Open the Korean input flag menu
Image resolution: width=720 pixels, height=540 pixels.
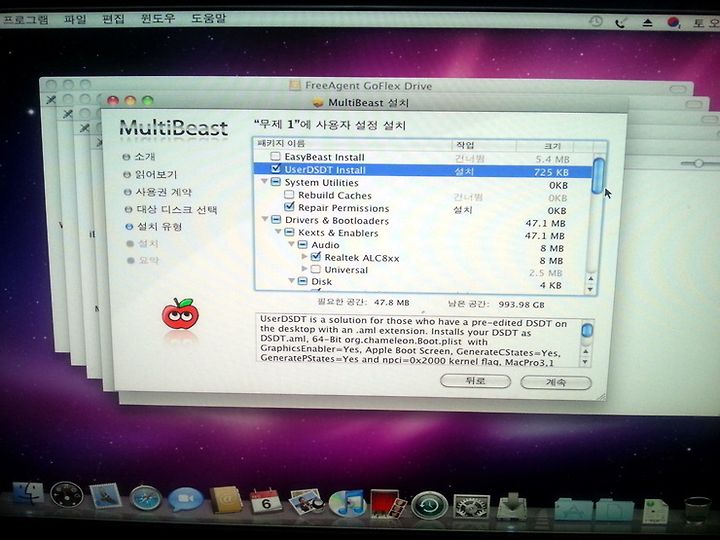click(673, 22)
